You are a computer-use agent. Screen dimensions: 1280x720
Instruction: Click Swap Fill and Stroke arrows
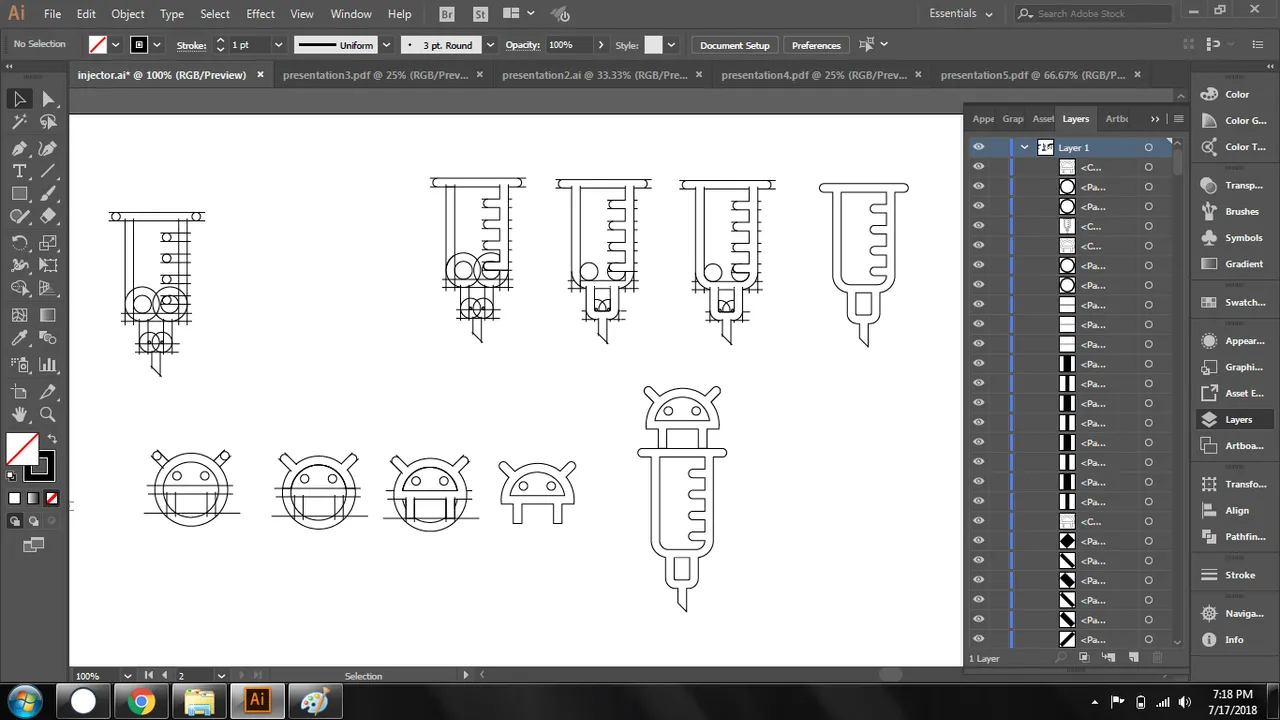(52, 439)
